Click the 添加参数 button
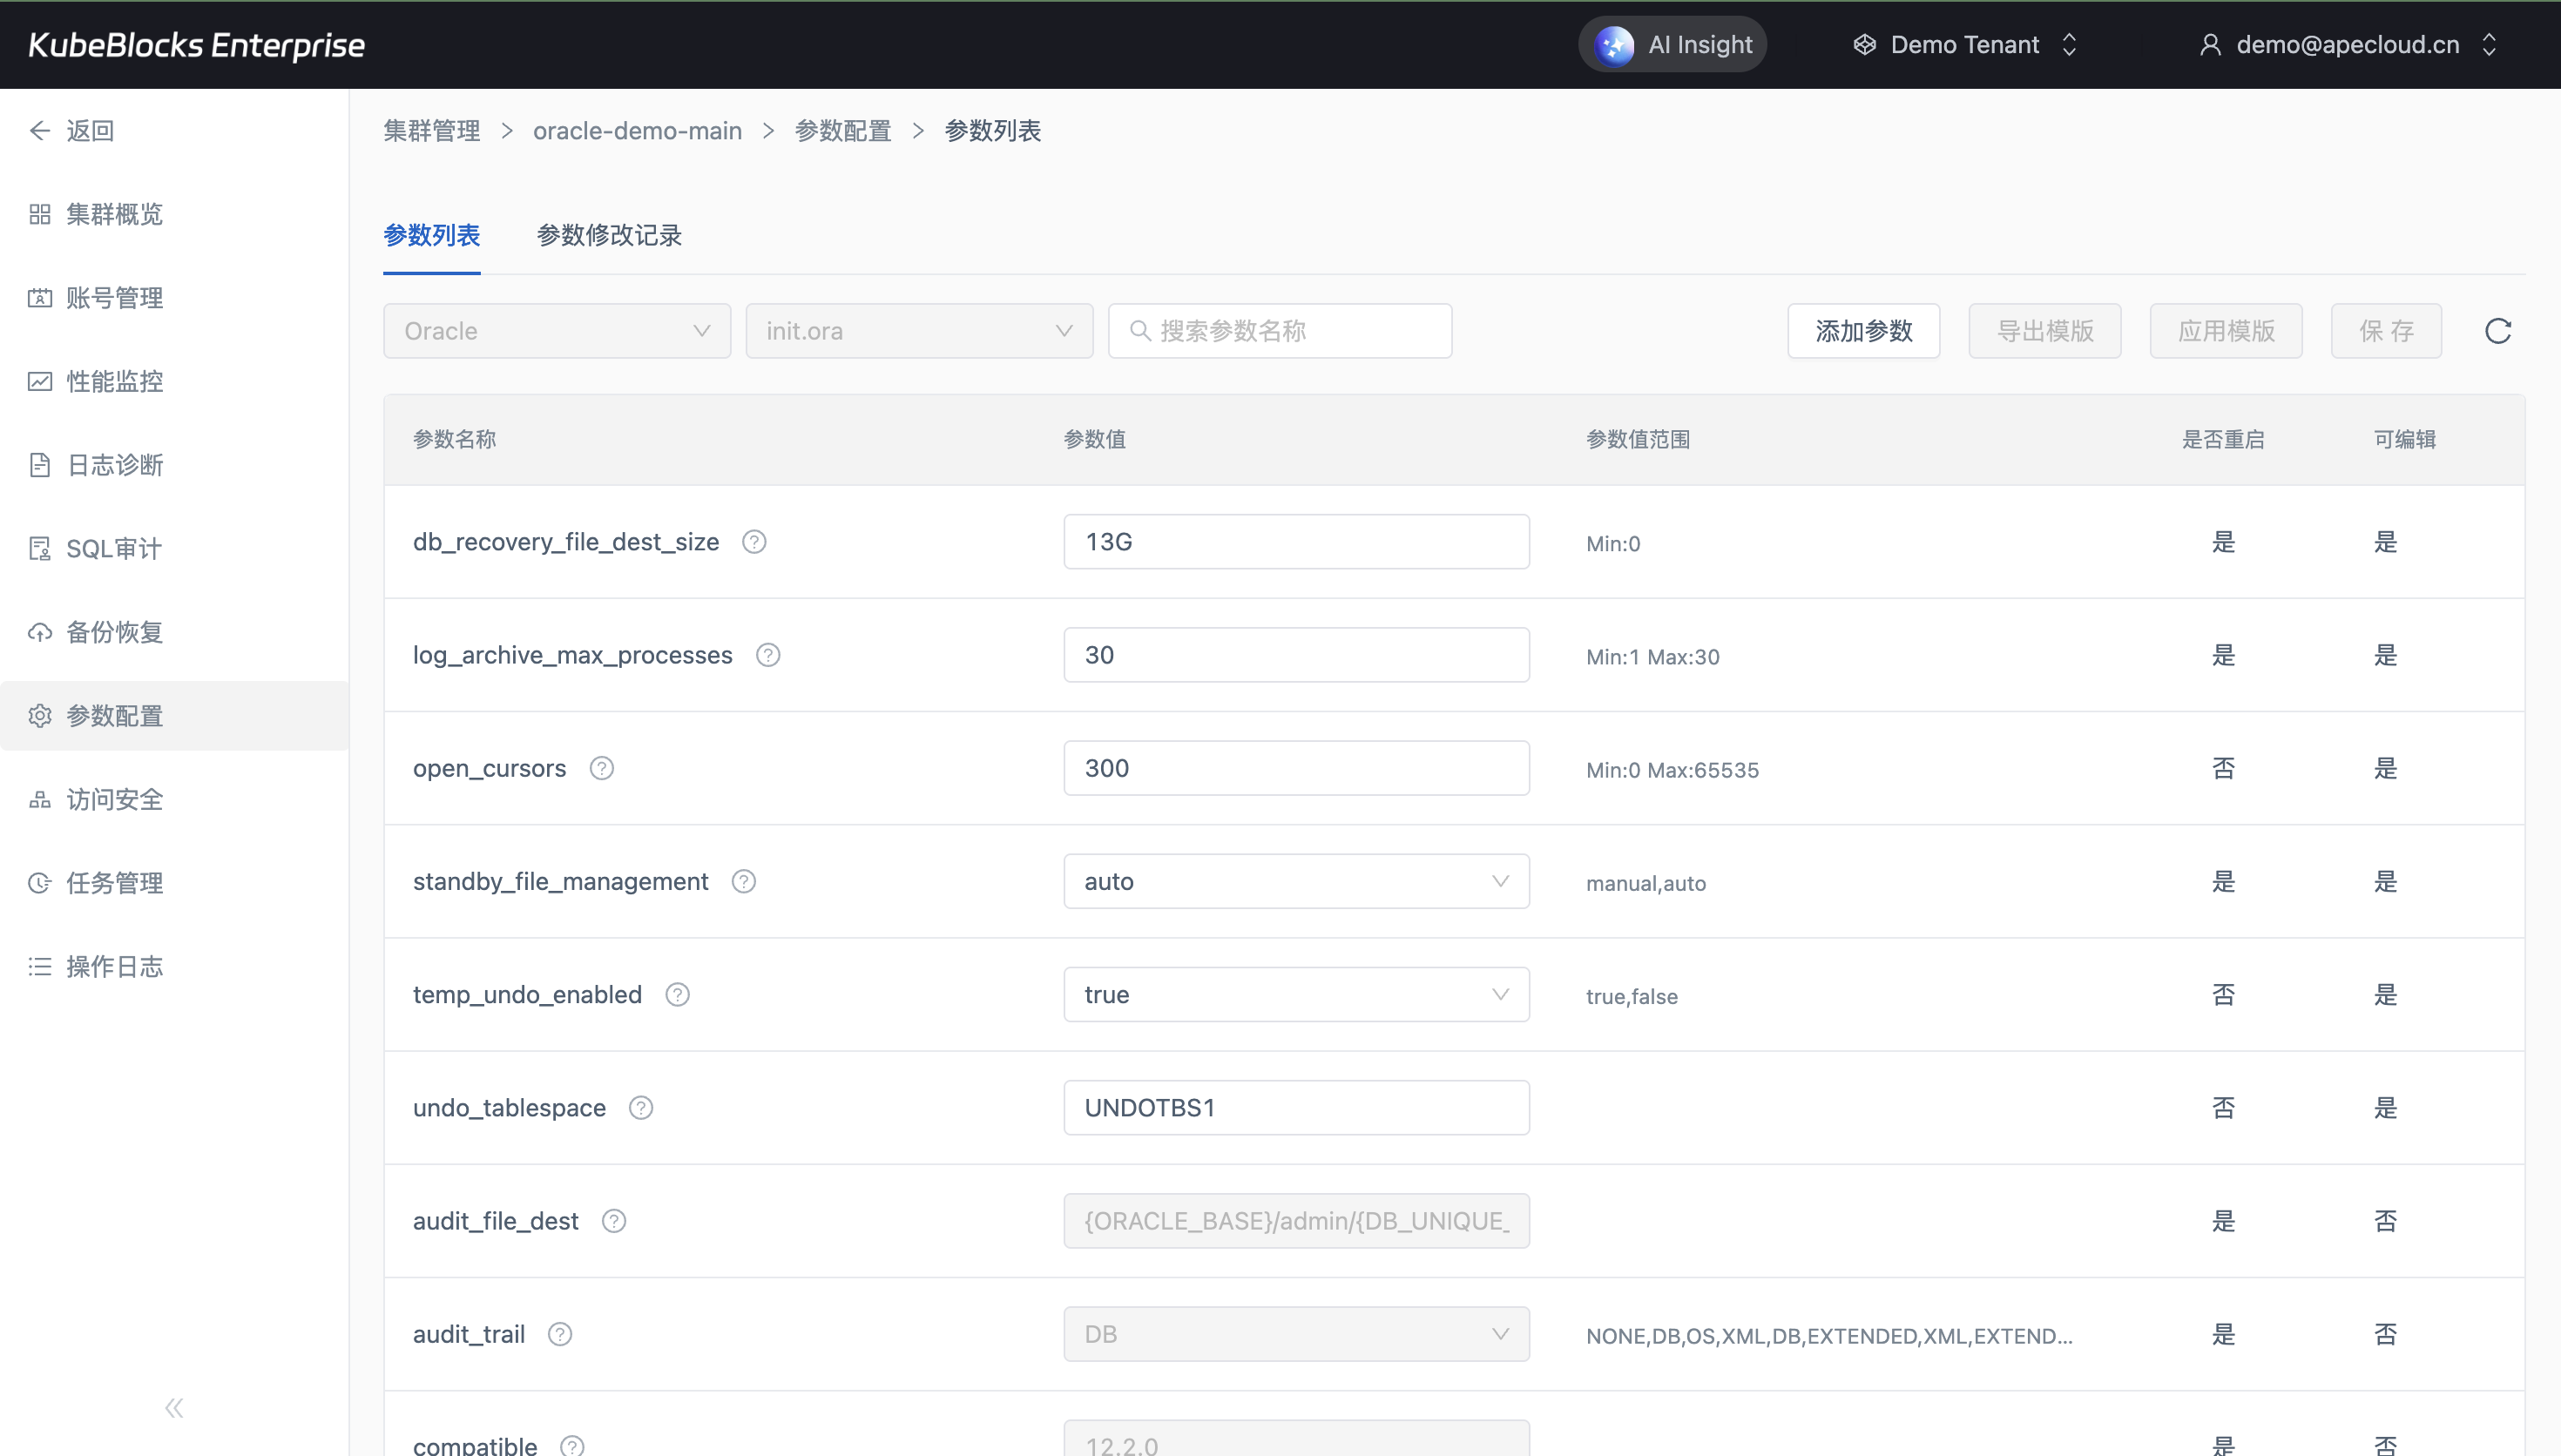Viewport: 2561px width, 1456px height. coord(1863,331)
